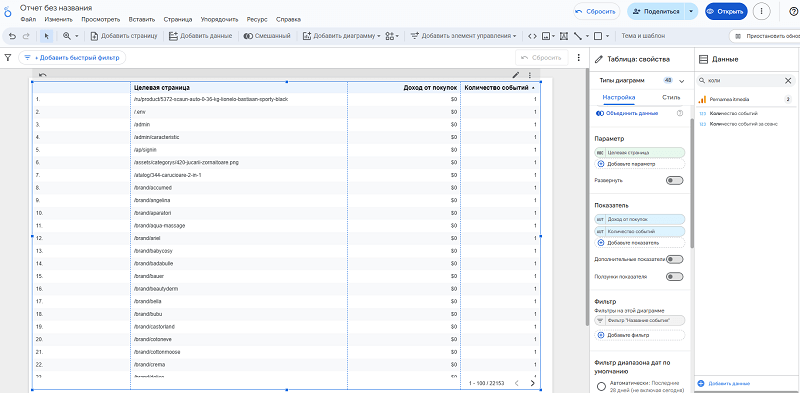Click Добавьте показатель field
The width and height of the screenshot is (800, 393).
tap(640, 243)
